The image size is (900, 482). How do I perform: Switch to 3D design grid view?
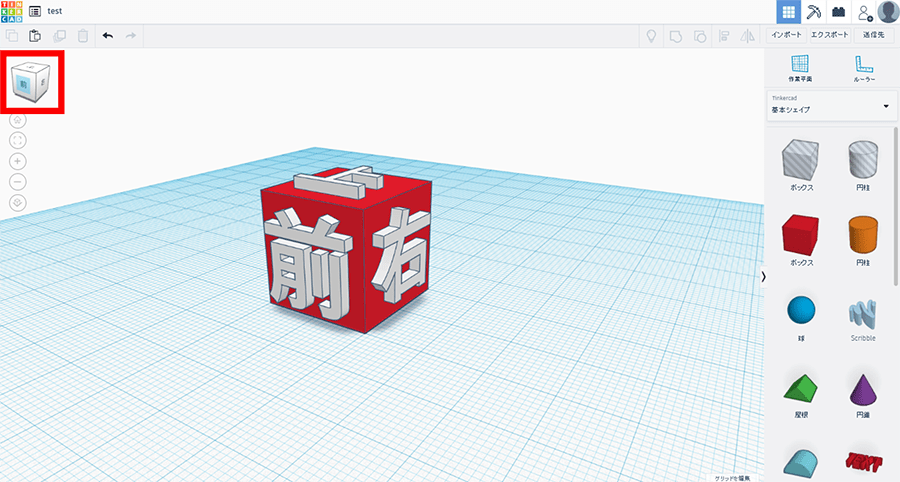click(789, 11)
